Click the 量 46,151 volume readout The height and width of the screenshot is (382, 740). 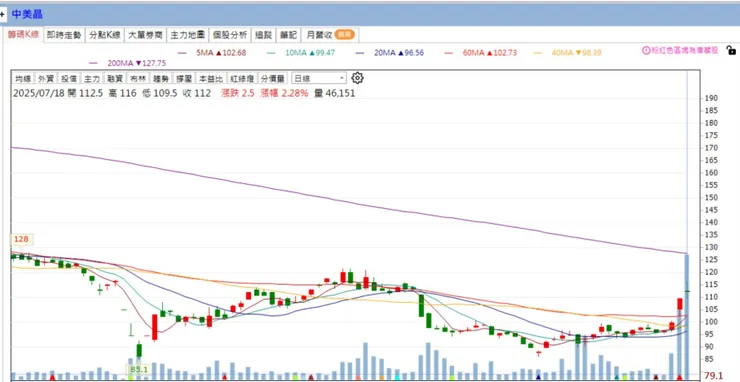coord(334,93)
